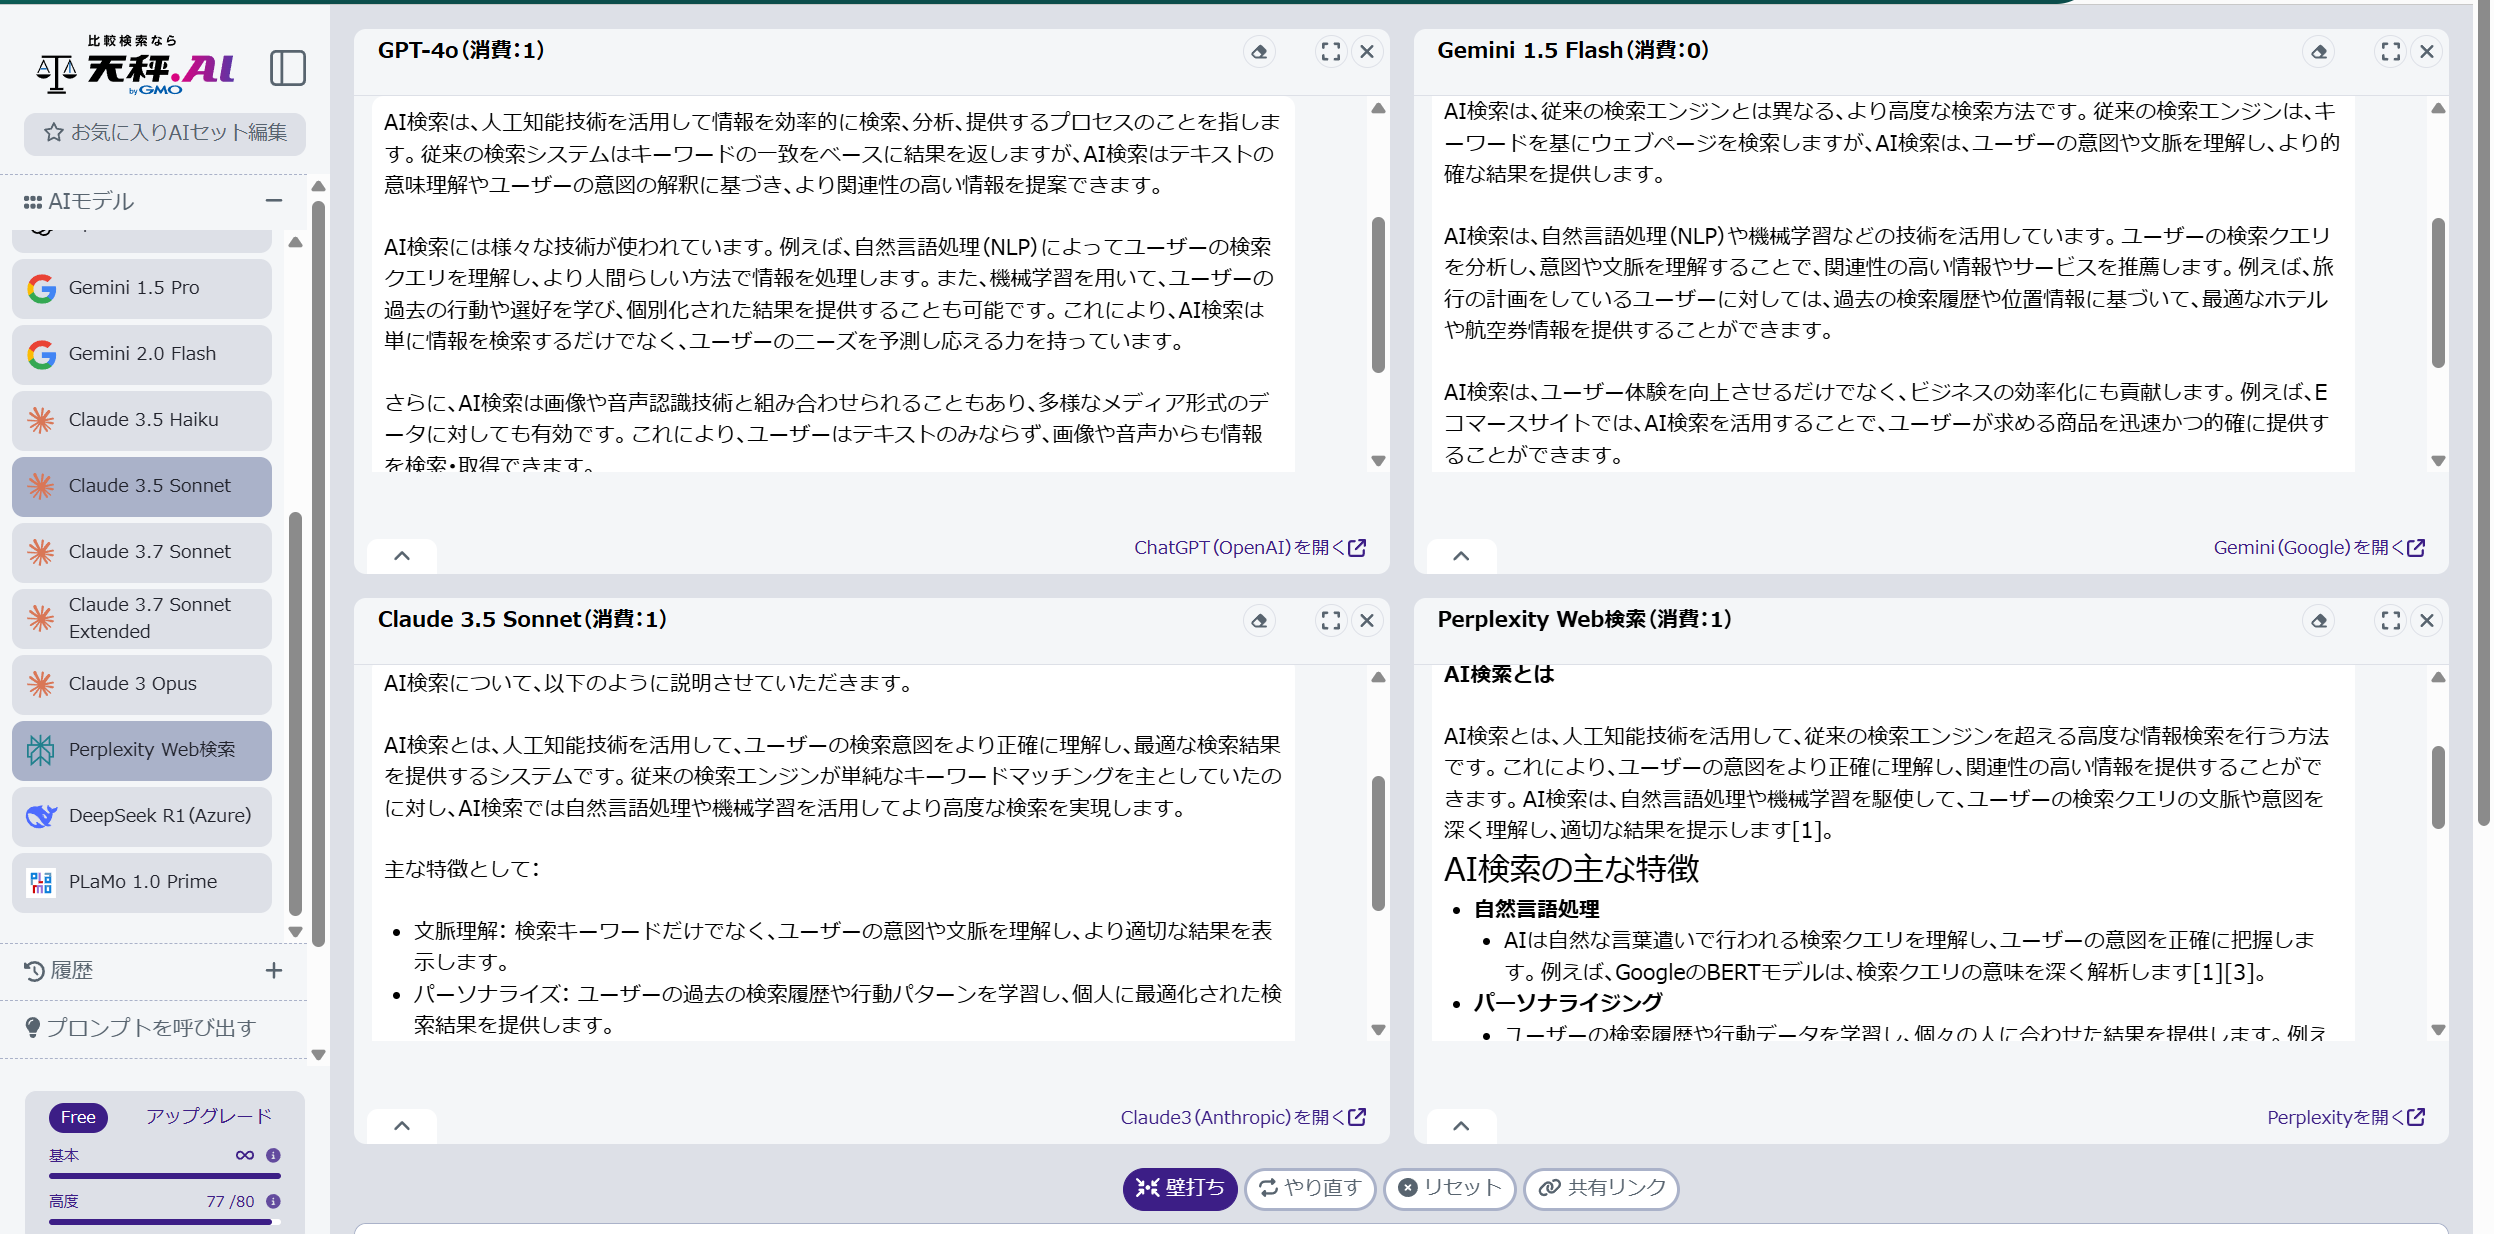Expand the GPT-4o panel to fullscreen

coord(1330,51)
